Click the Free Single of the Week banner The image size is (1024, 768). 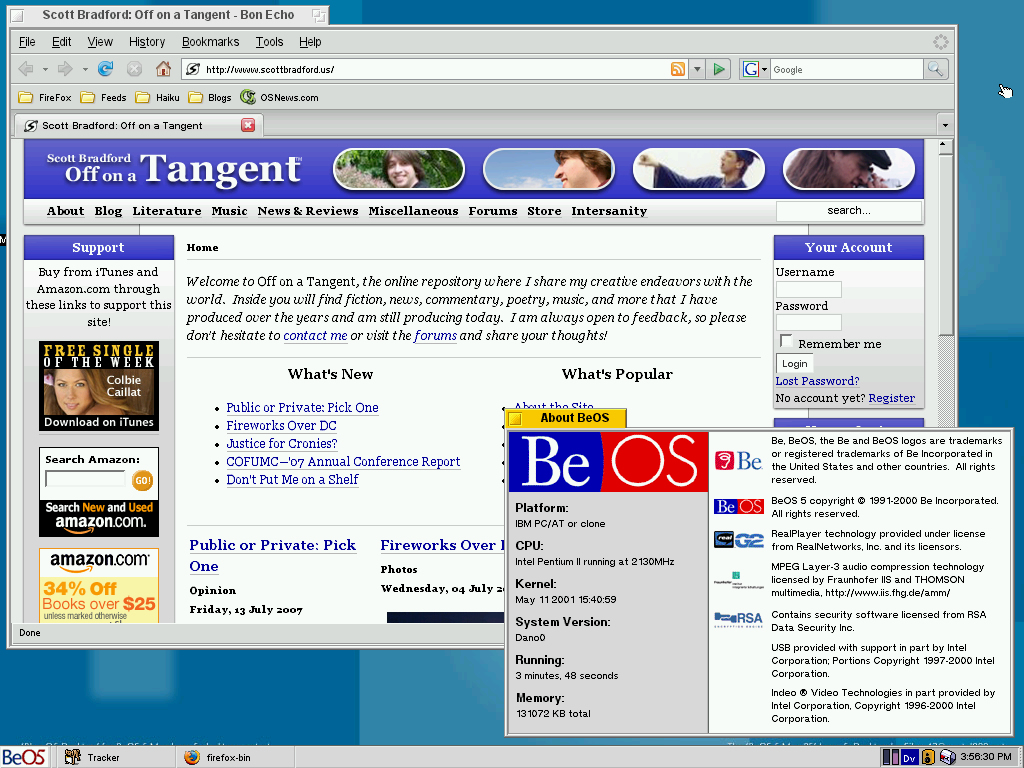(99, 386)
